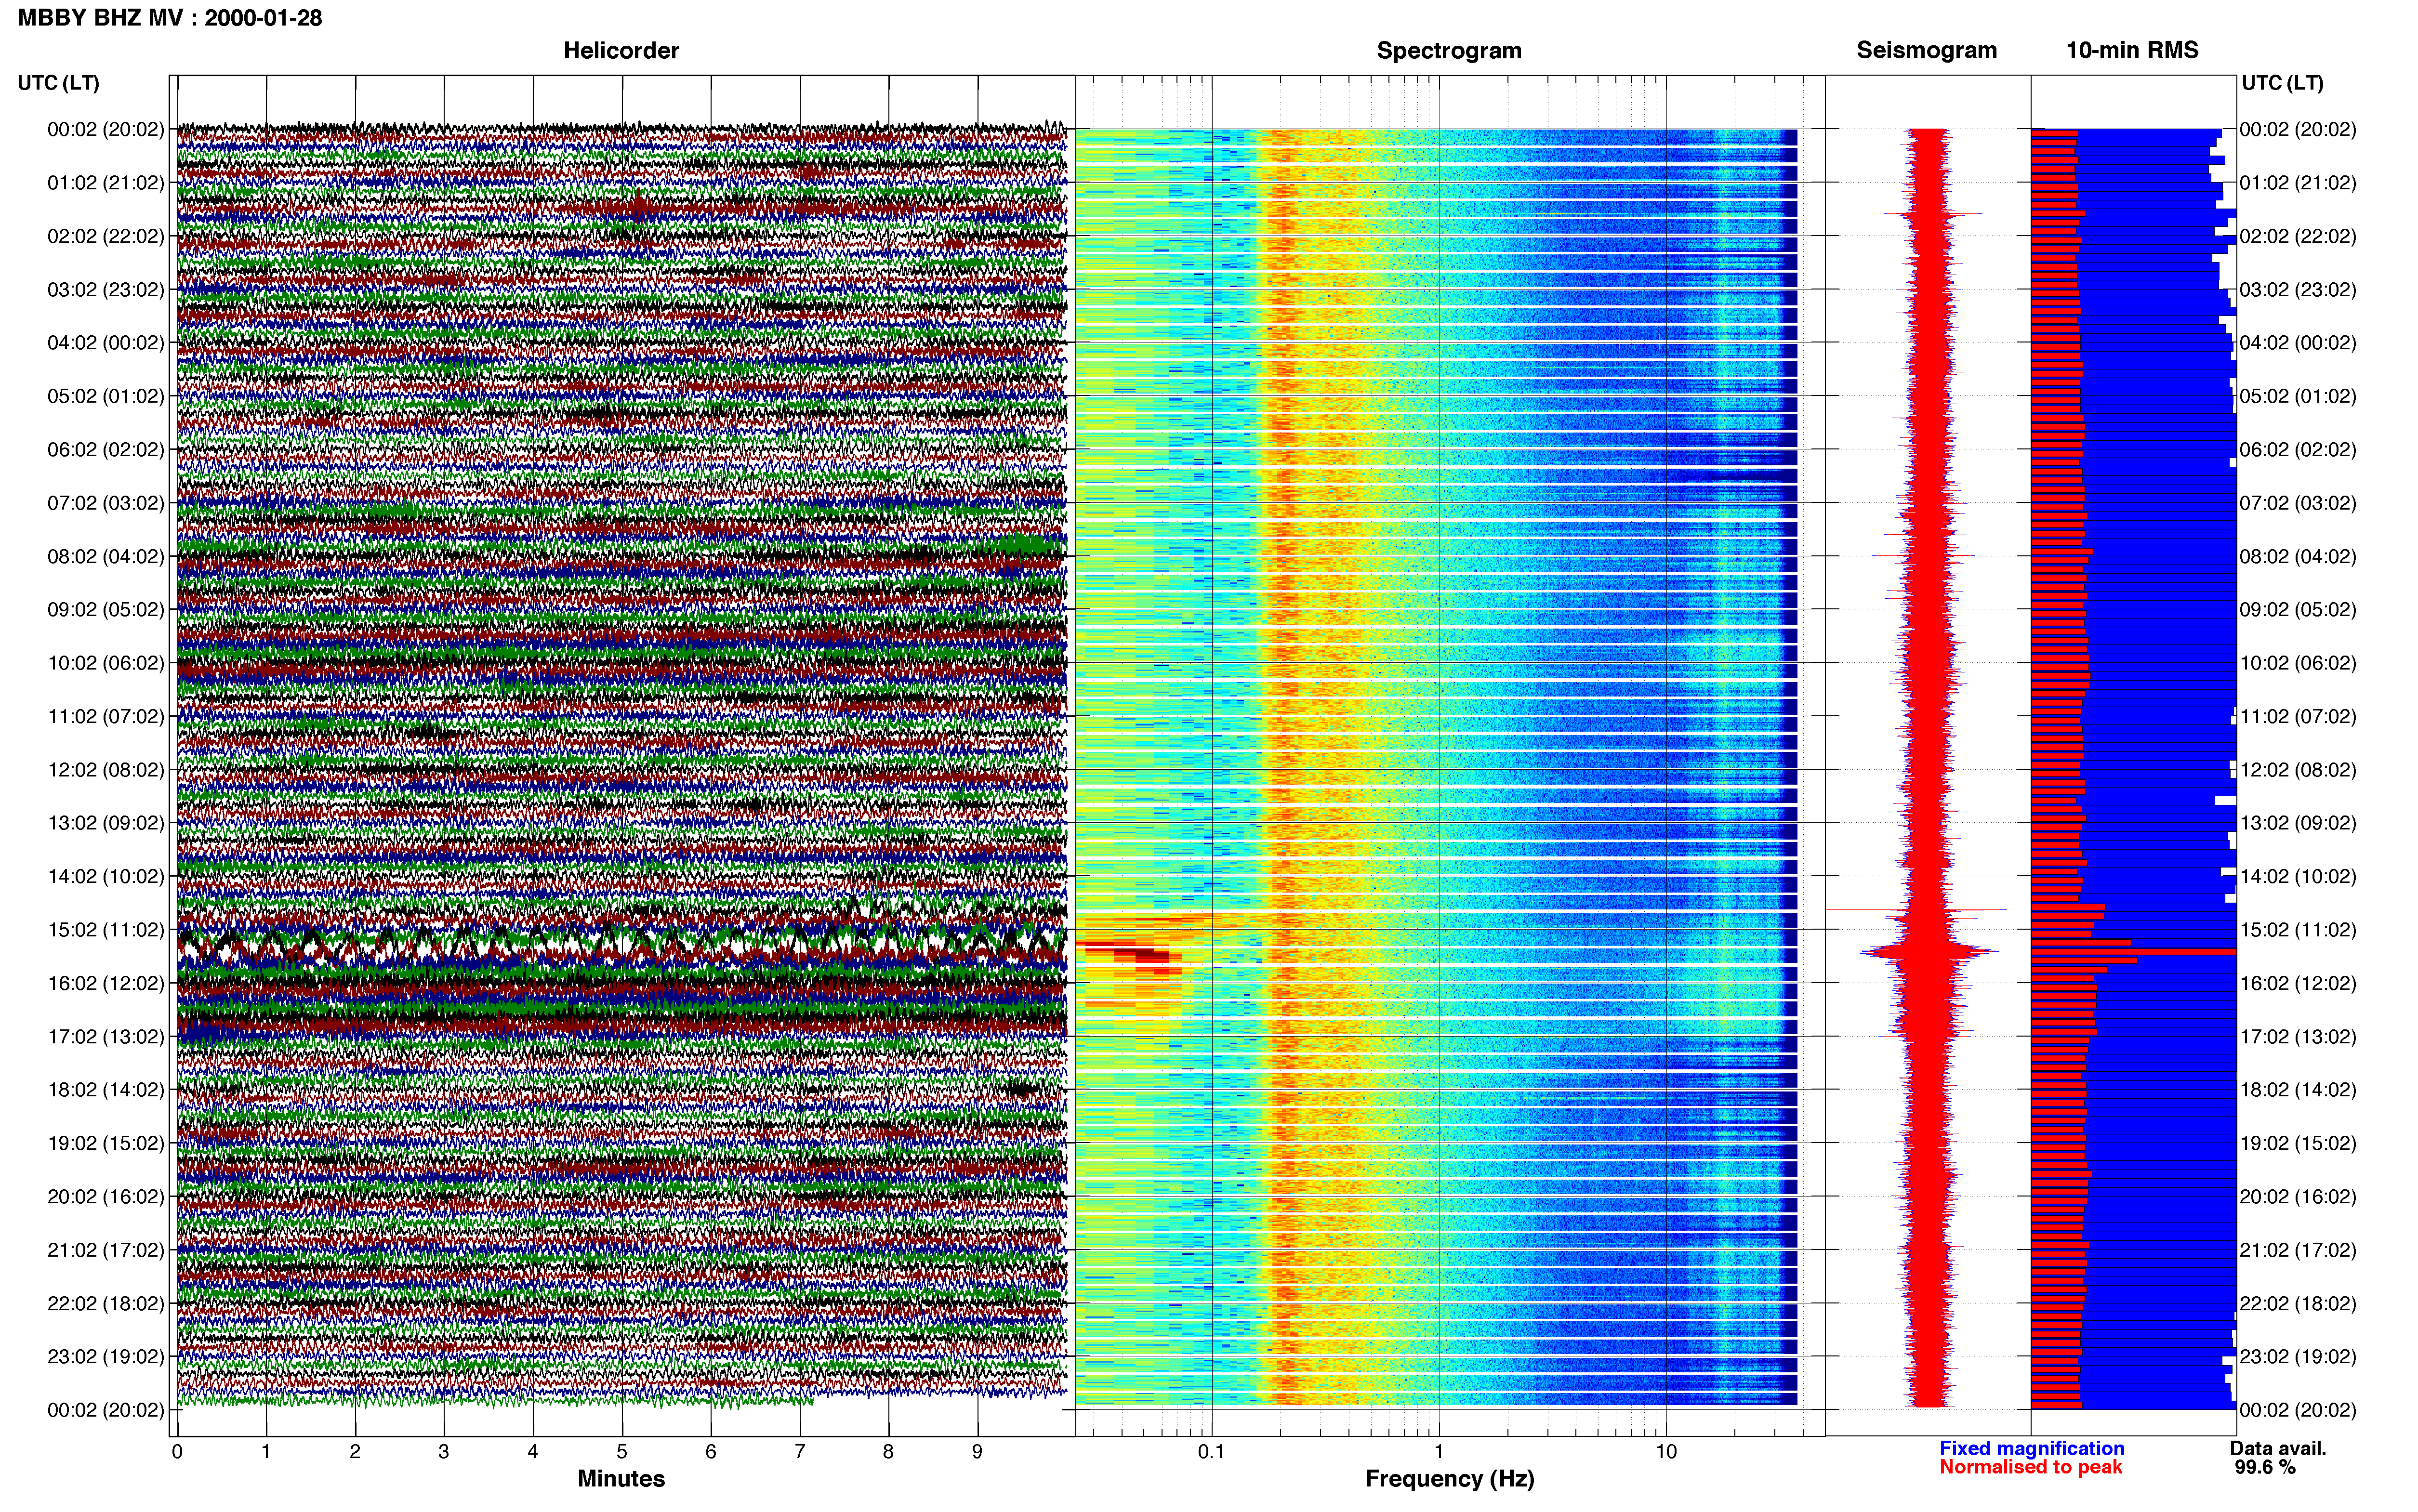Click the left time label 07:02 (03:02)

[106, 503]
